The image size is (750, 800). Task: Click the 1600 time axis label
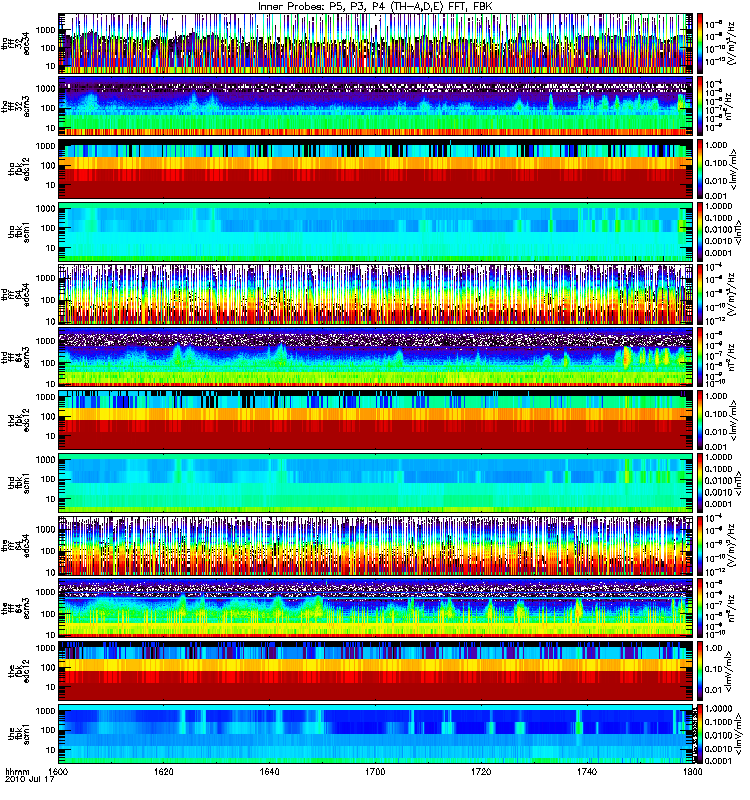pyautogui.click(x=58, y=771)
